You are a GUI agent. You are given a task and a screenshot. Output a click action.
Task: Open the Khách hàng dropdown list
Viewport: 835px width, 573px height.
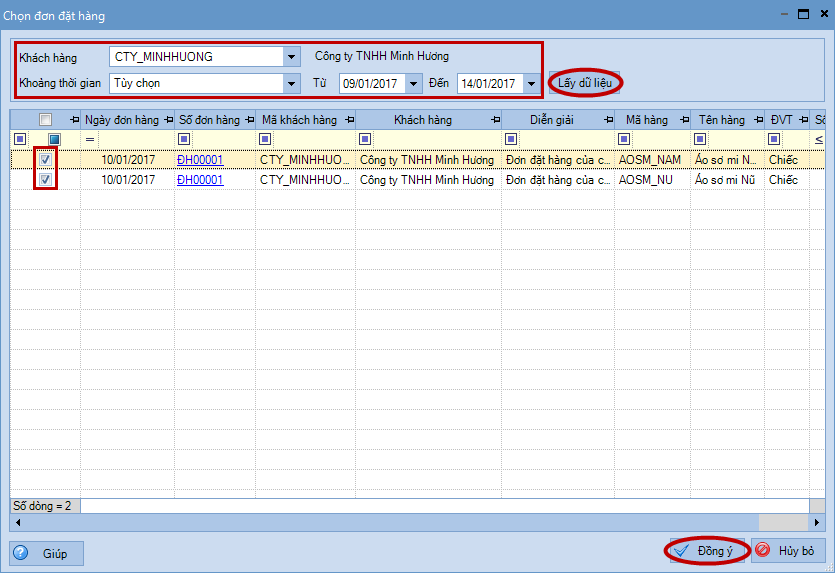291,57
